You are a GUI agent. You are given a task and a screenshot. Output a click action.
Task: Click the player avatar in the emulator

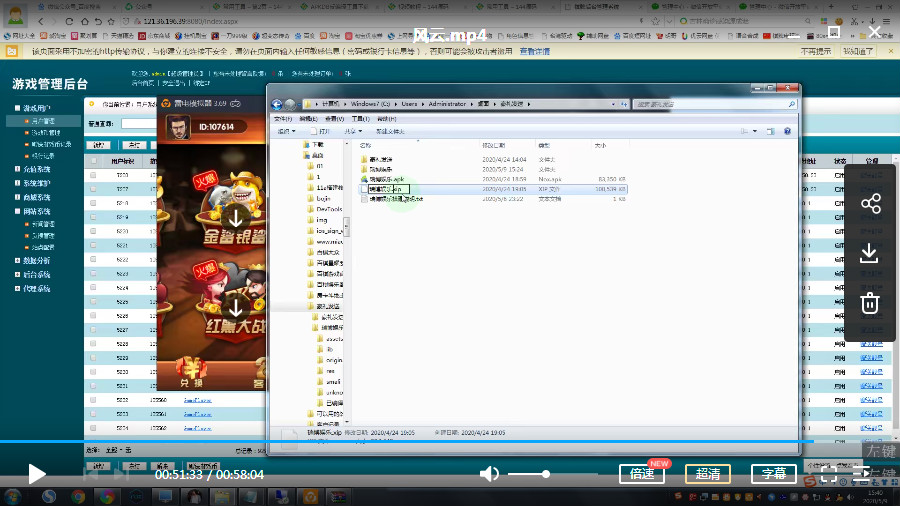pyautogui.click(x=178, y=127)
